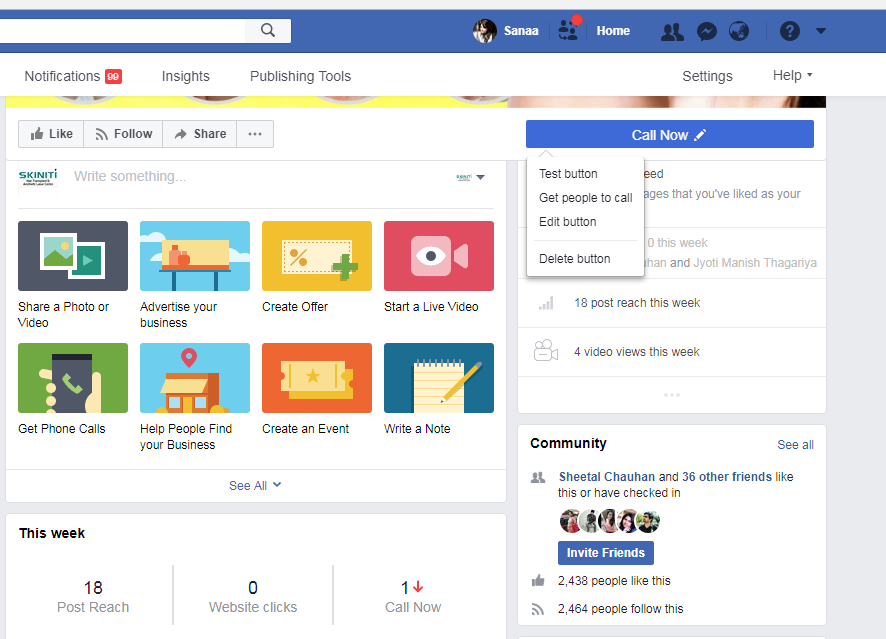Click the Write a Note icon
Viewport: 886px width, 639px height.
coord(439,378)
